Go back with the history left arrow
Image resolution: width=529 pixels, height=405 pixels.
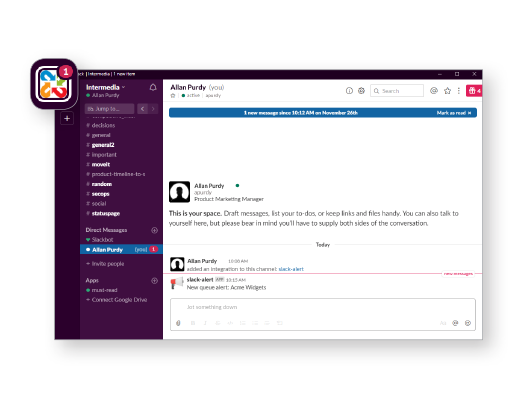(x=142, y=109)
